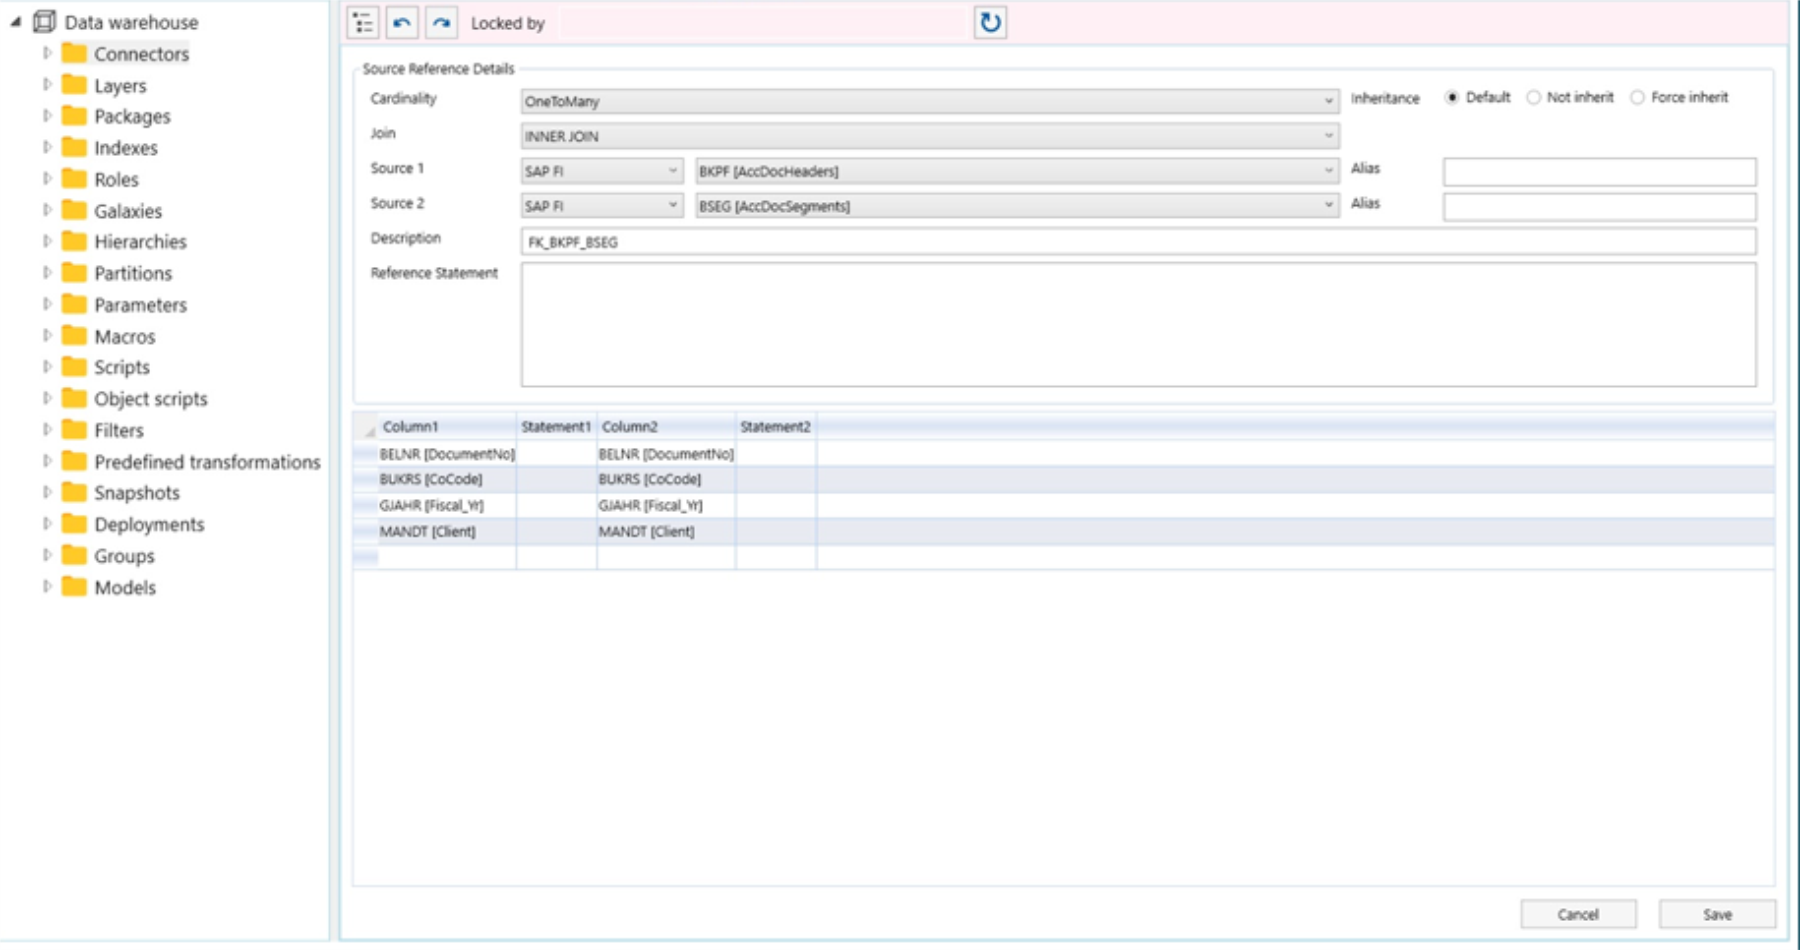The height and width of the screenshot is (950, 1800).
Task: Open the Connectors folder icon
Action: click(x=72, y=52)
